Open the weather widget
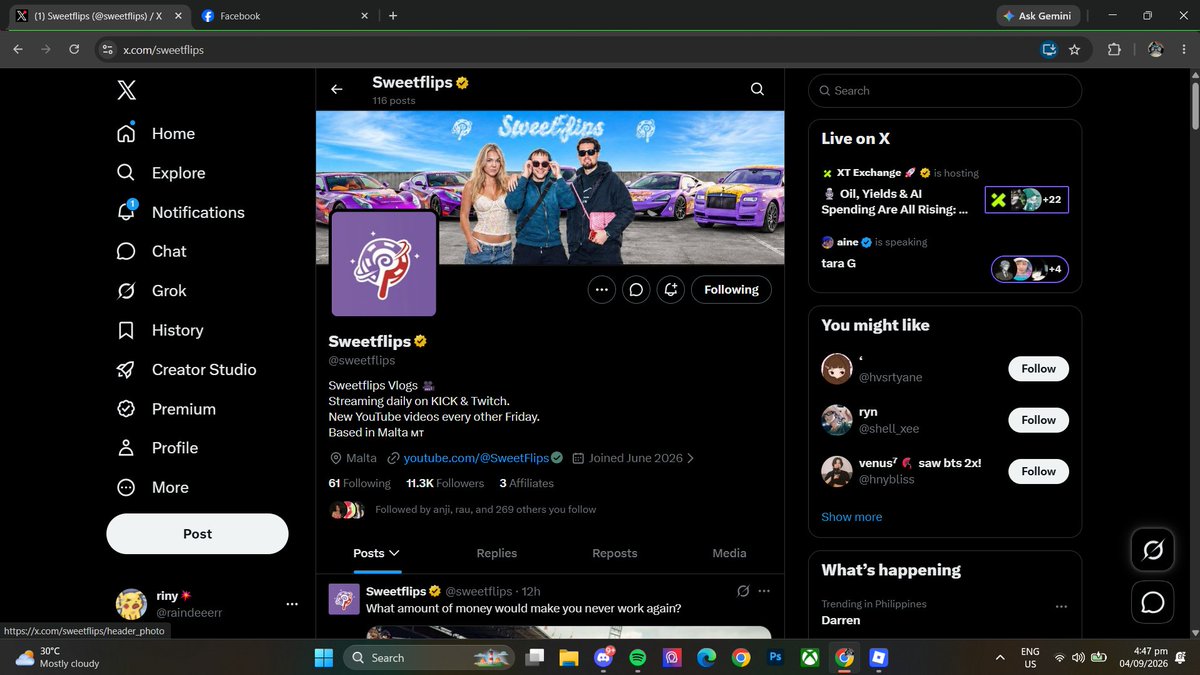The width and height of the screenshot is (1200, 675). coord(58,657)
